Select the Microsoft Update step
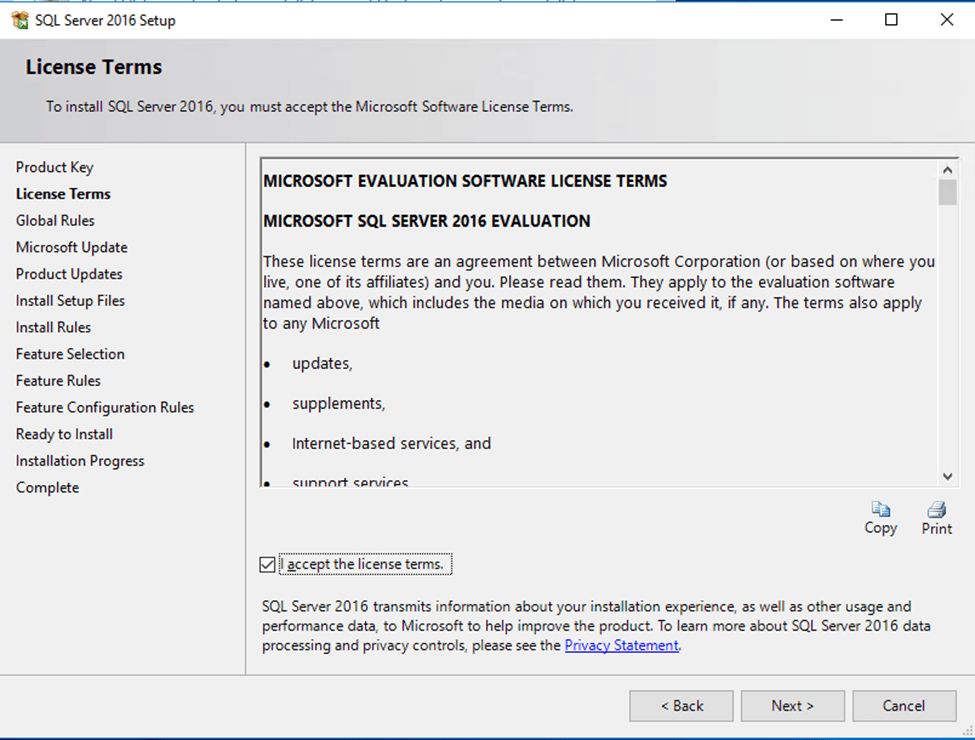This screenshot has width=975, height=740. click(72, 248)
